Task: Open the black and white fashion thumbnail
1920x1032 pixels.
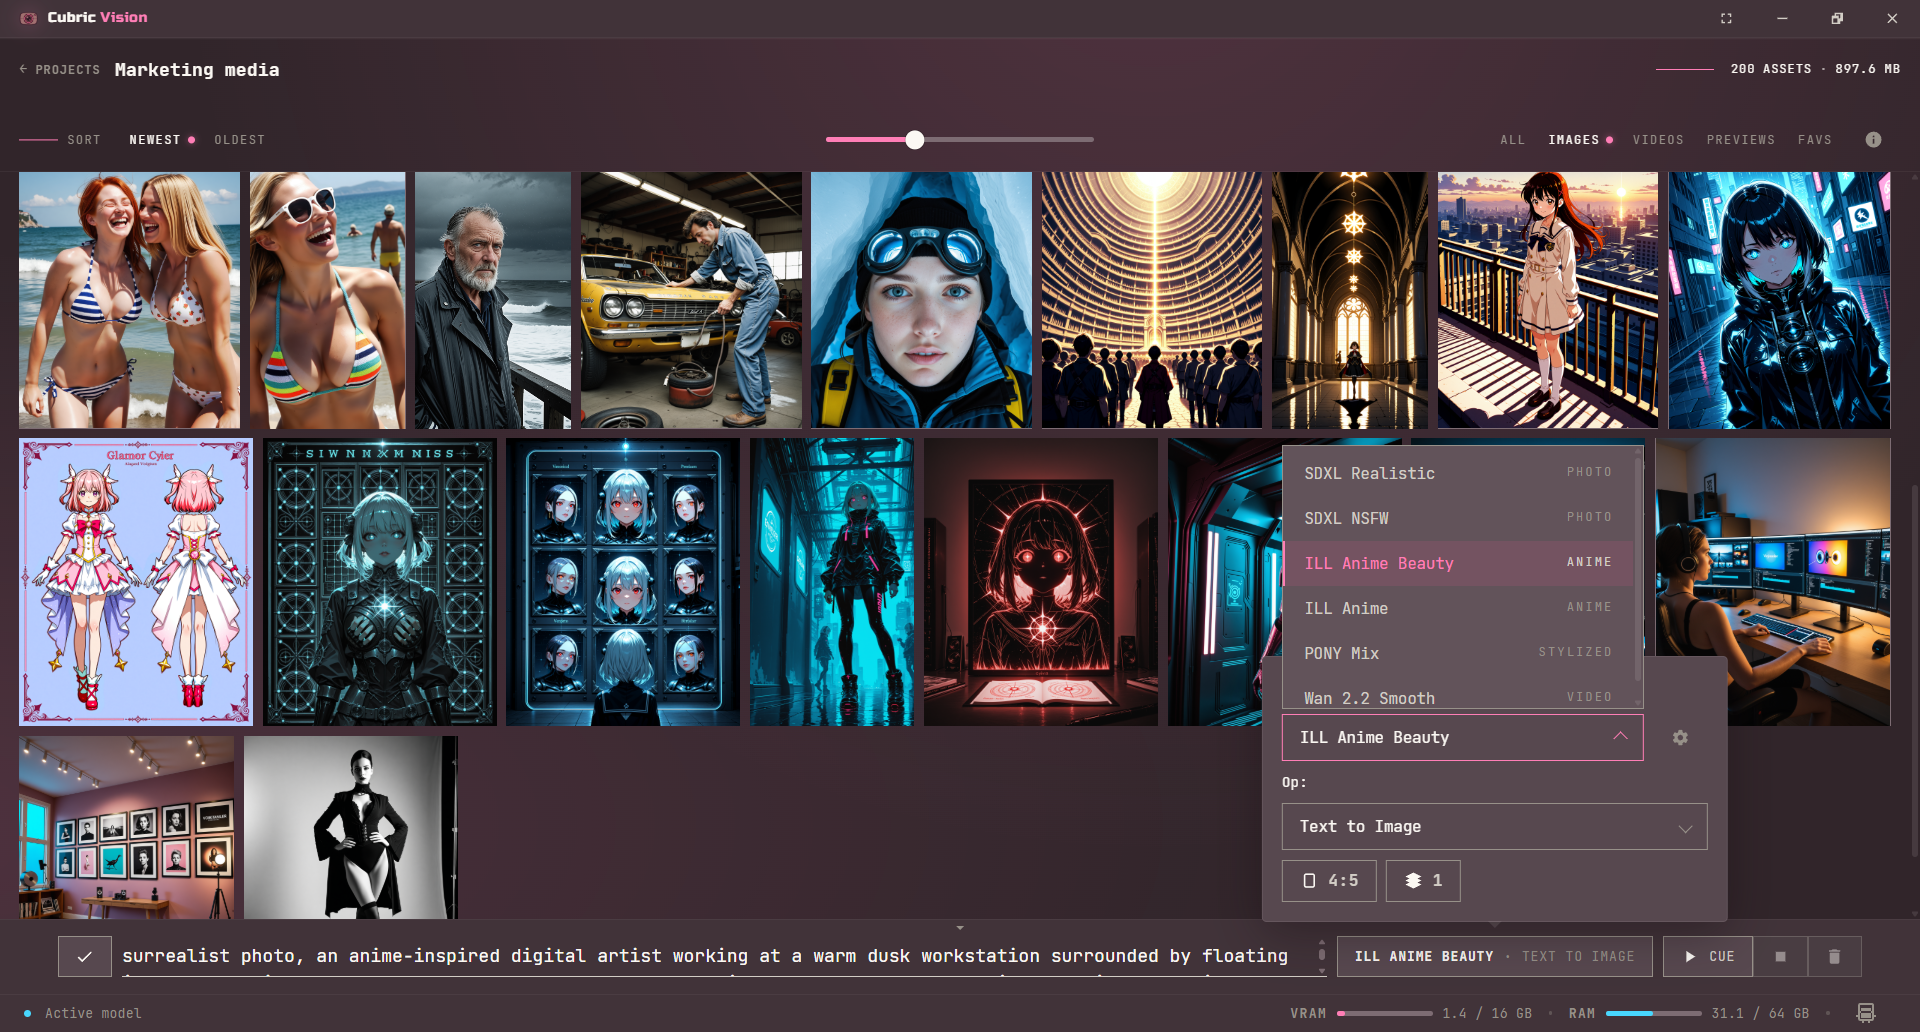Action: click(351, 828)
